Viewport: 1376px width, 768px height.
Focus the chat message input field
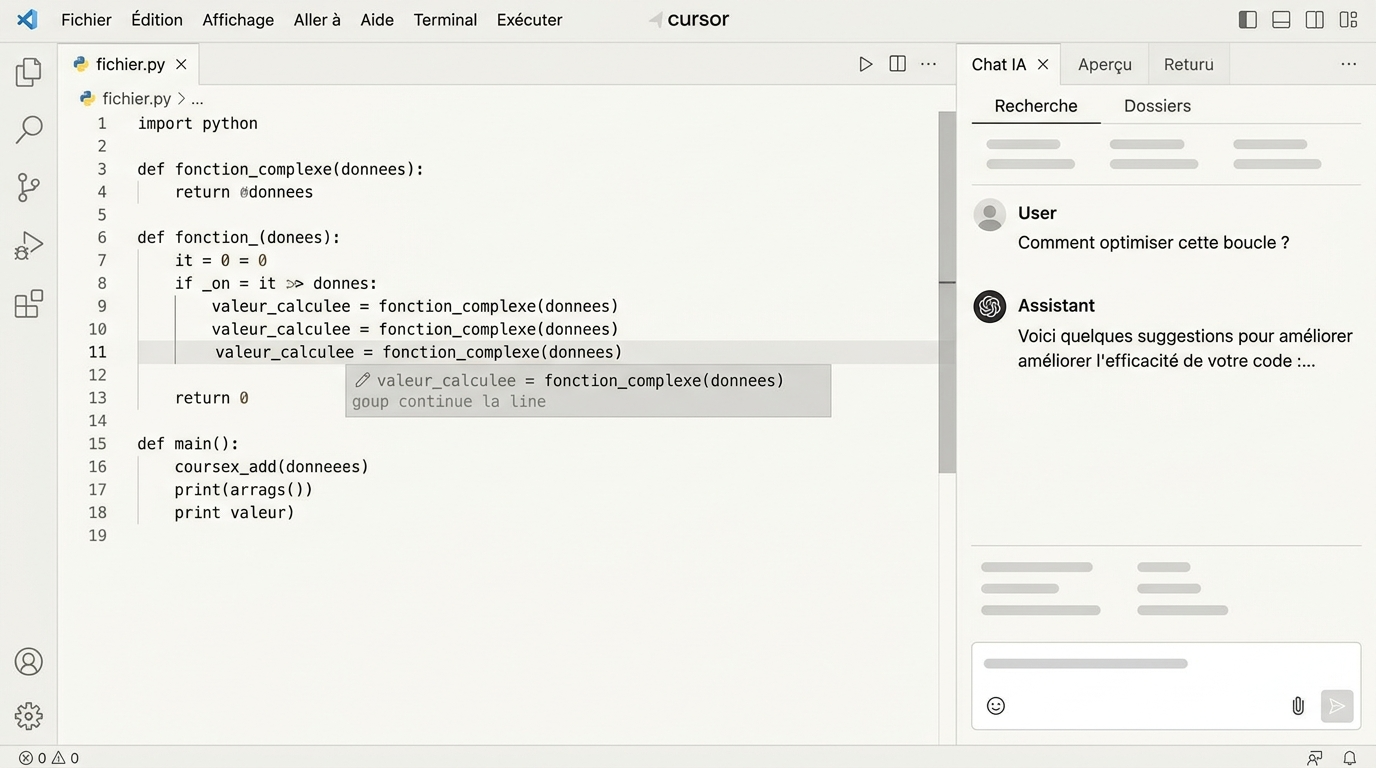1166,686
